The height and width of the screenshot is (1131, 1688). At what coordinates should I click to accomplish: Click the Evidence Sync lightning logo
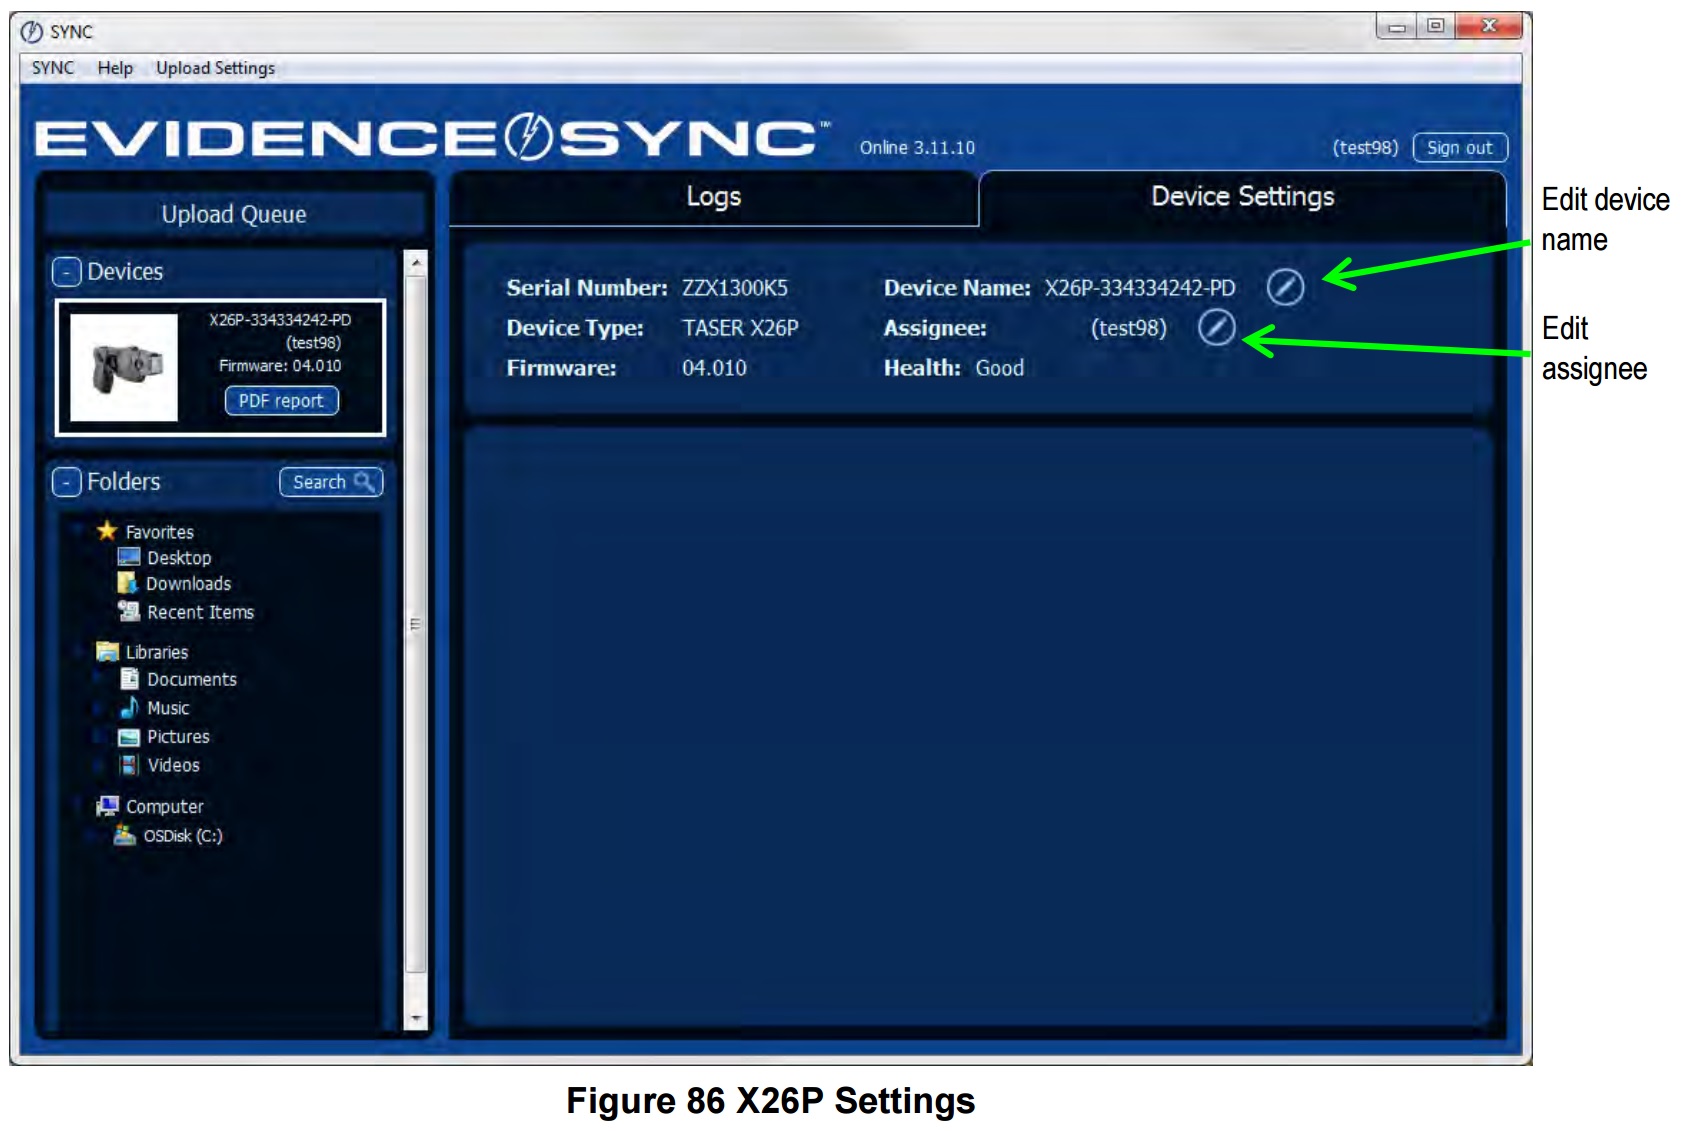click(x=528, y=137)
